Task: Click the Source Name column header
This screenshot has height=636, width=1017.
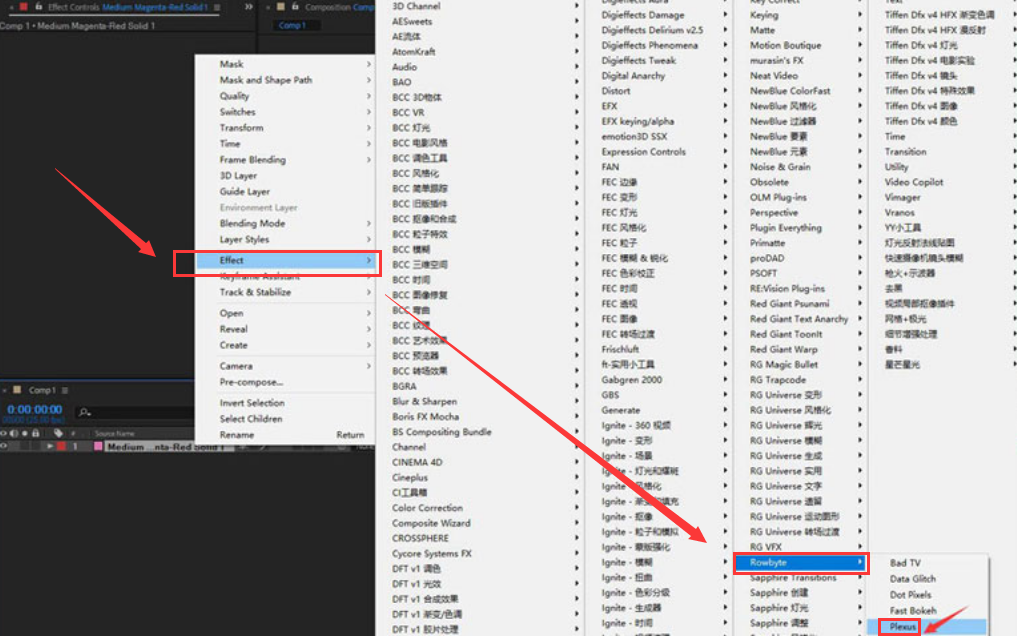Action: point(115,434)
